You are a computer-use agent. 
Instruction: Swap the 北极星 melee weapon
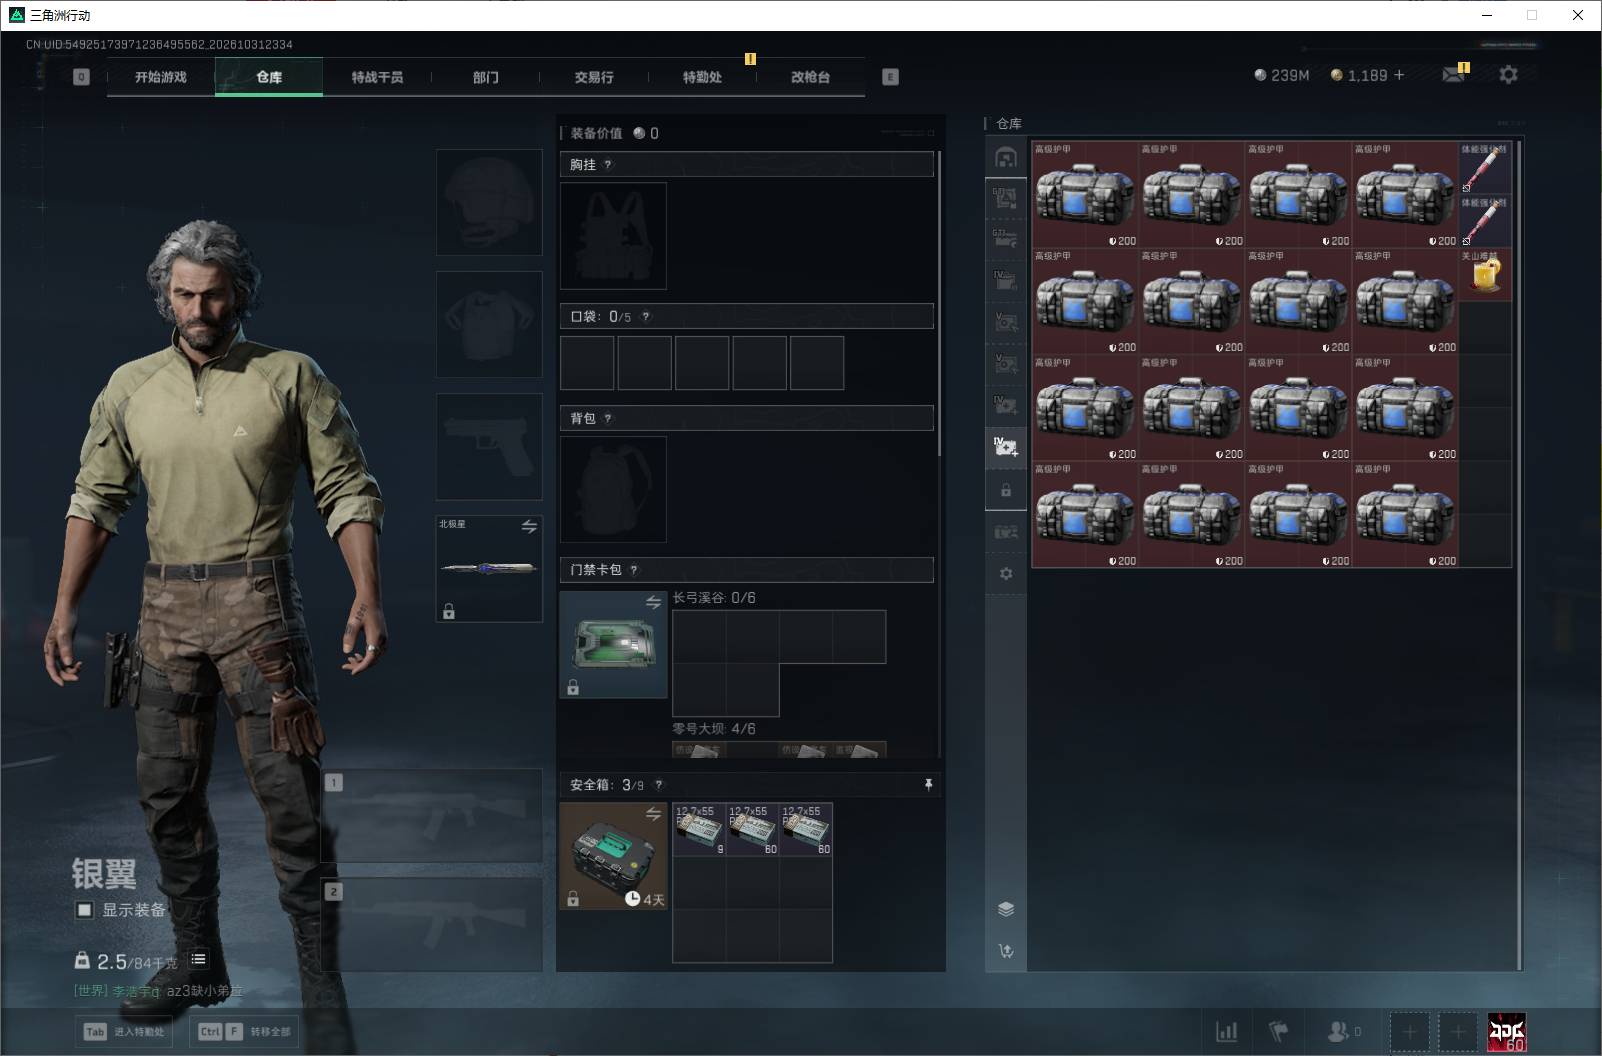[529, 526]
